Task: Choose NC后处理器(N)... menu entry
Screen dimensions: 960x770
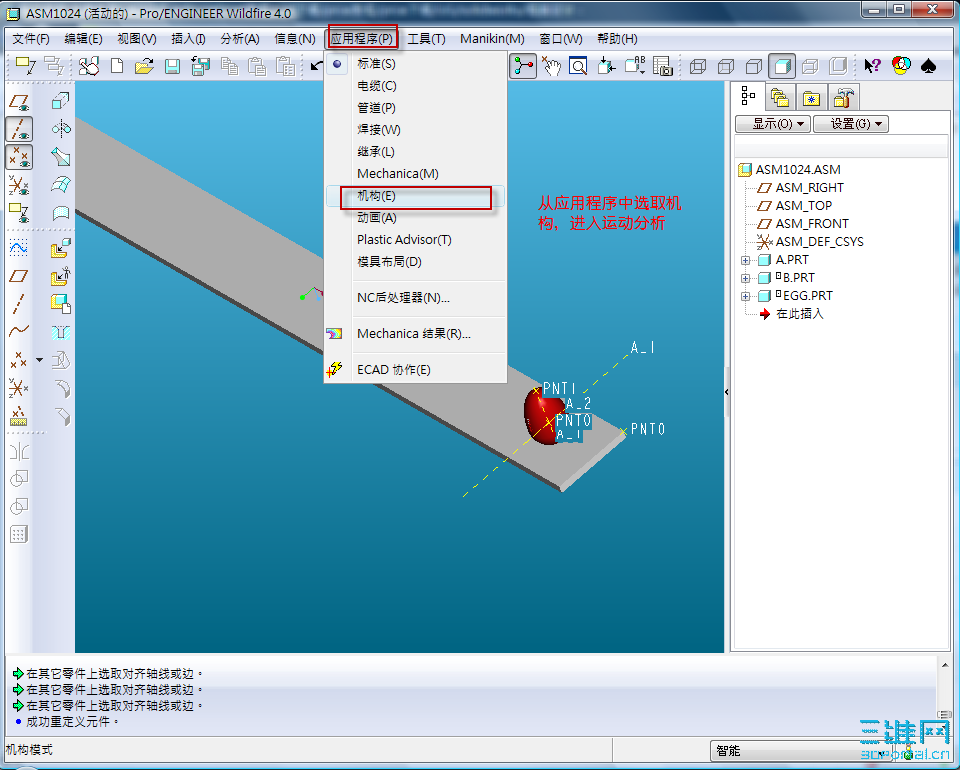Action: click(415, 298)
